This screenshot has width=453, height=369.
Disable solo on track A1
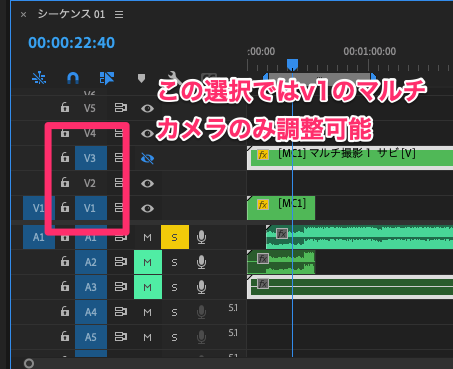click(x=175, y=237)
